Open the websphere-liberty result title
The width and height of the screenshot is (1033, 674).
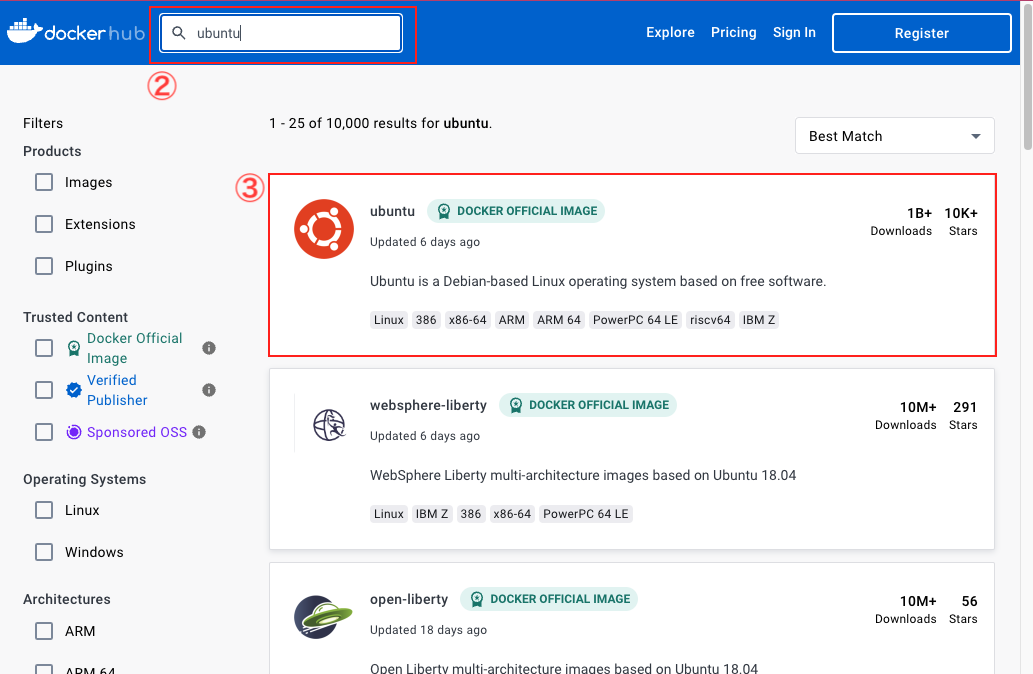[428, 405]
